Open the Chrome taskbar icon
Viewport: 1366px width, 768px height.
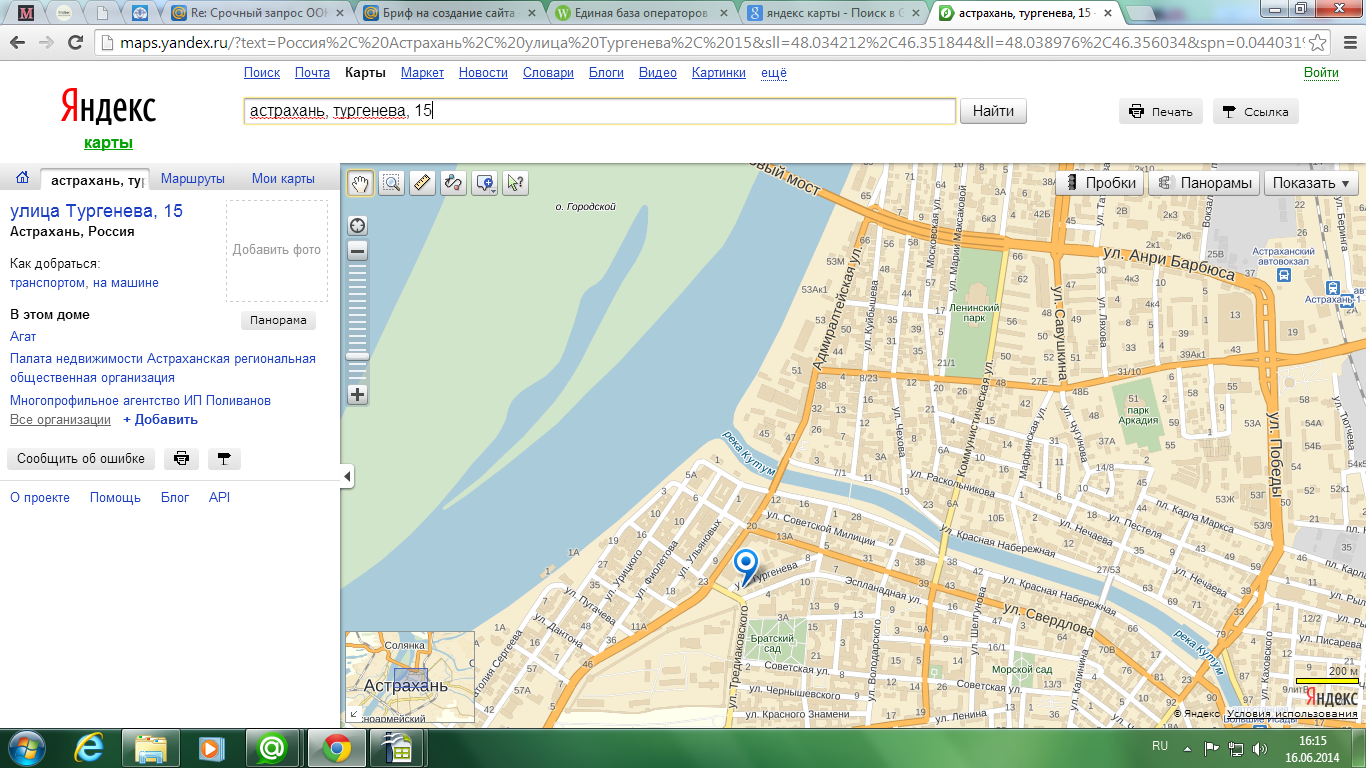click(x=336, y=747)
